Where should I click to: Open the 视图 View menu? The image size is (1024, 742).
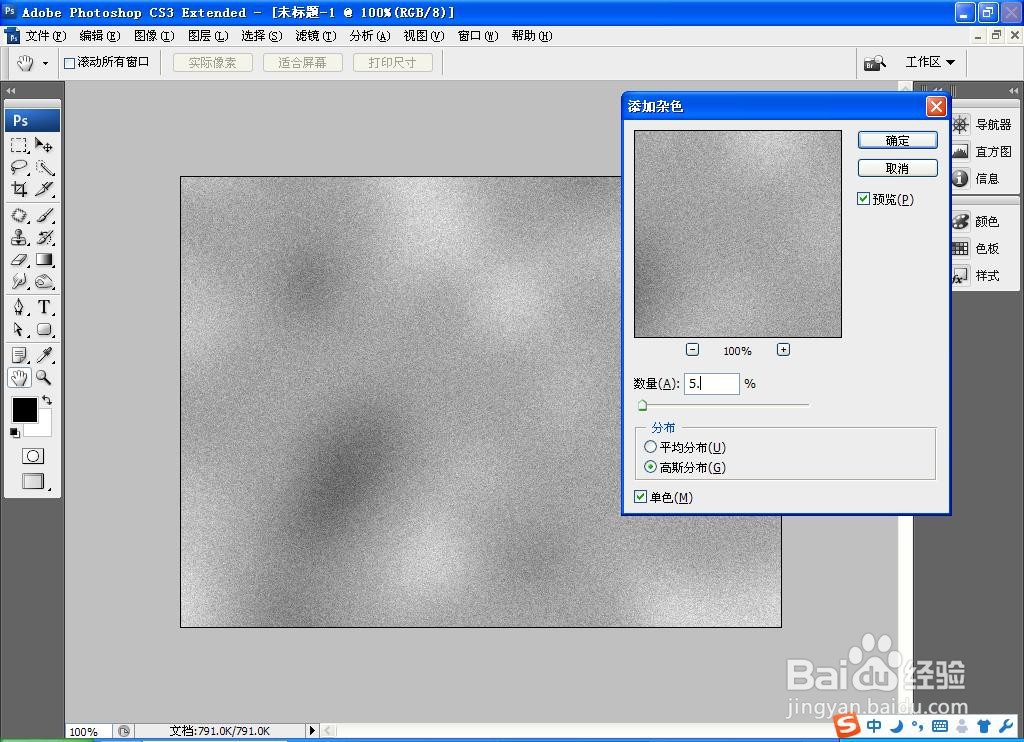pyautogui.click(x=424, y=36)
